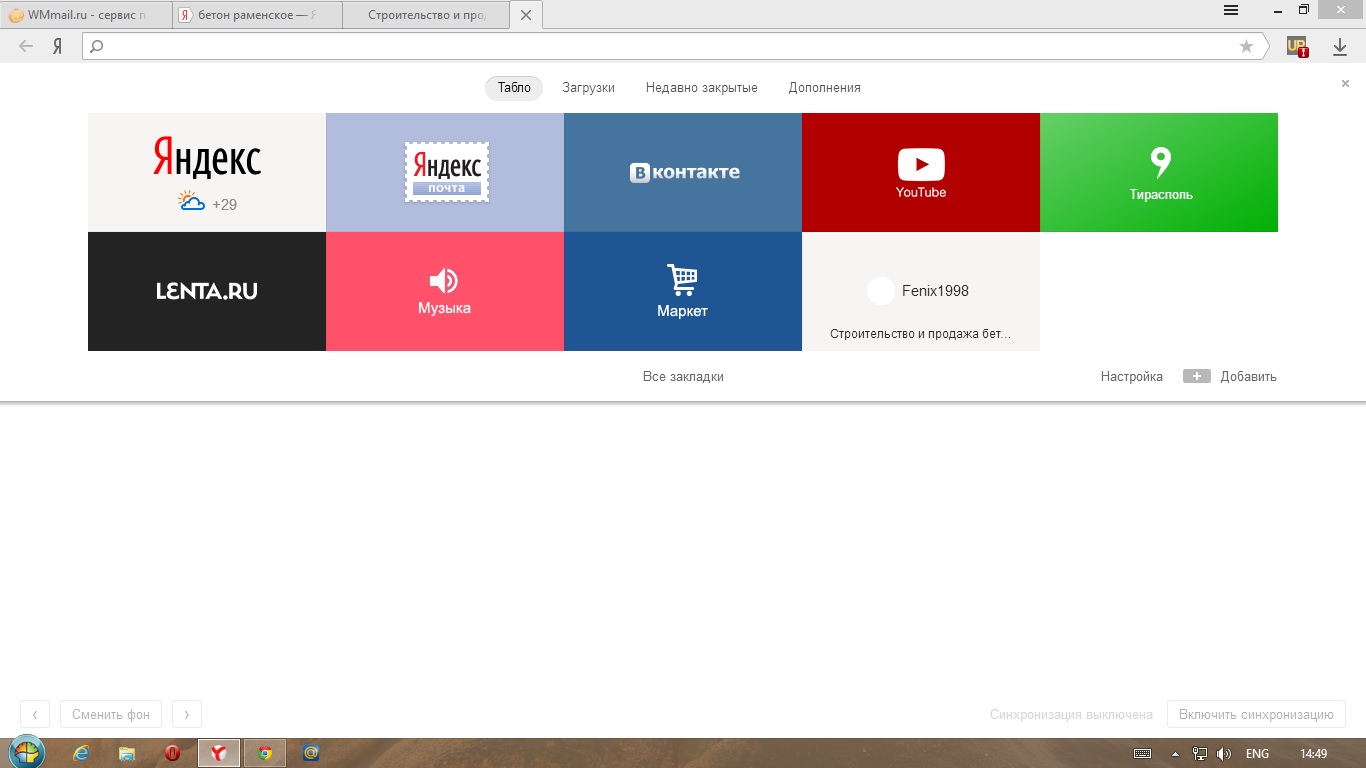This screenshot has height=768, width=1366.
Task: Switch to the 'Строительство и про...' tab
Action: (426, 15)
